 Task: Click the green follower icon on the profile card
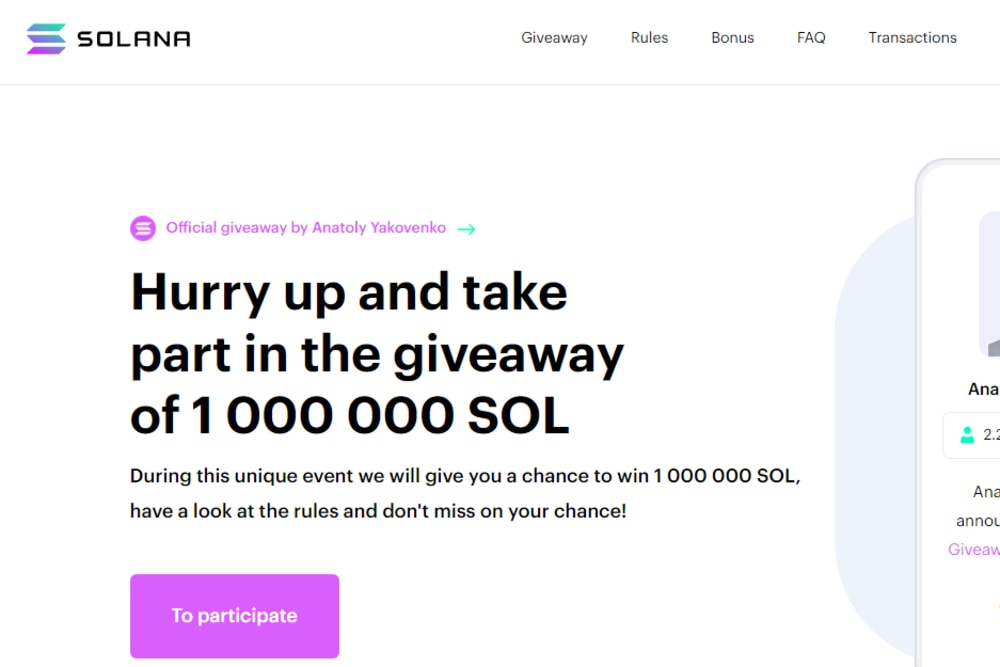(x=968, y=435)
